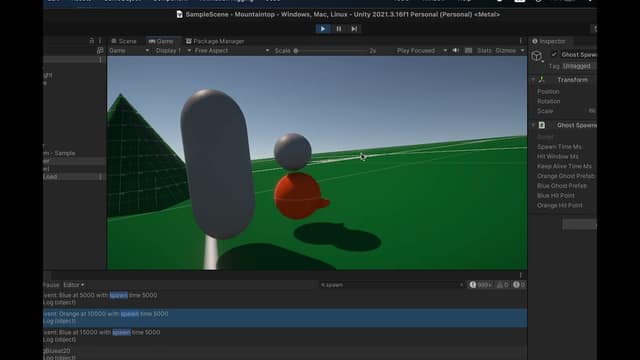640x360 pixels.
Task: Click the keyboard shortcuts icon in Game toolbar
Action: pyautogui.click(x=469, y=51)
